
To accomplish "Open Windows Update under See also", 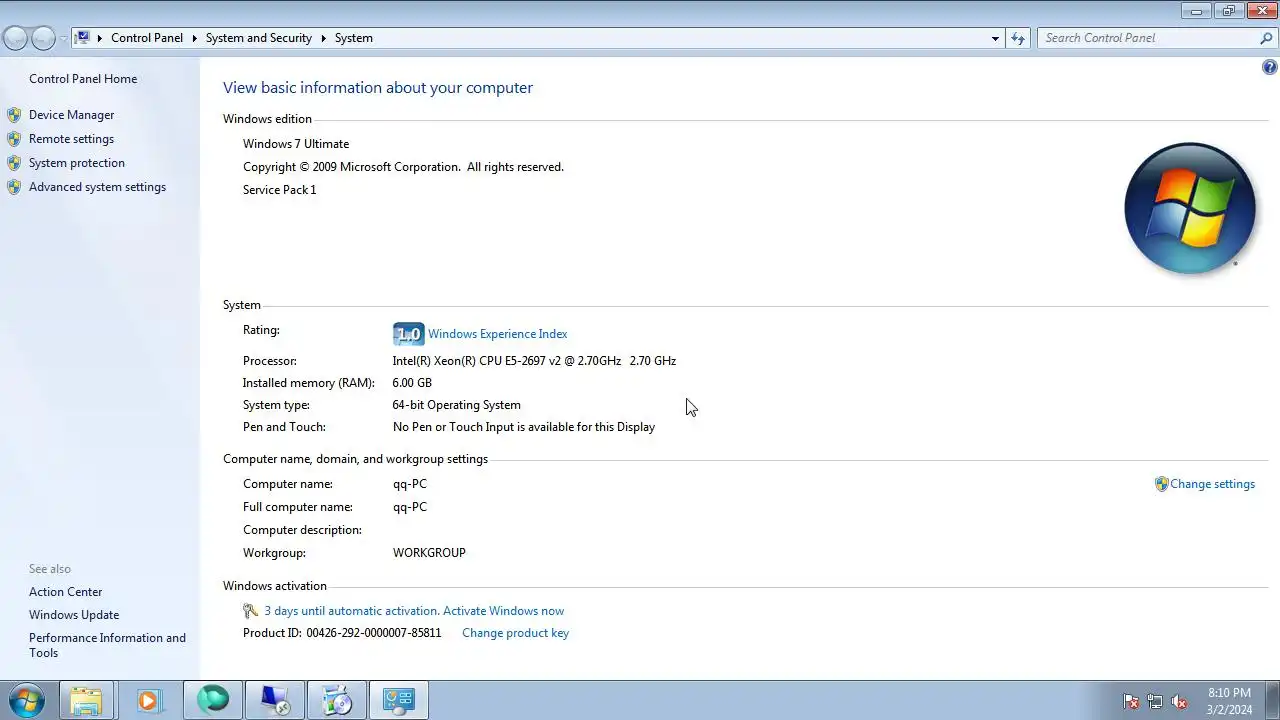I will [74, 615].
